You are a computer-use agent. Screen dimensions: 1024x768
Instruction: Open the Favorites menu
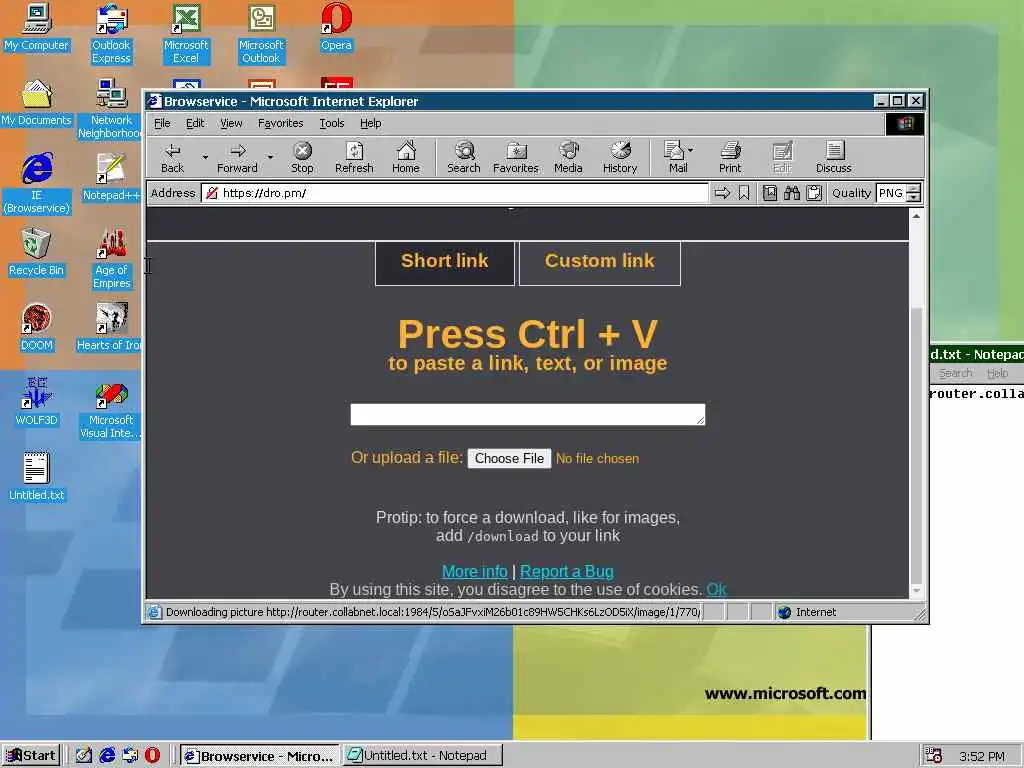280,123
